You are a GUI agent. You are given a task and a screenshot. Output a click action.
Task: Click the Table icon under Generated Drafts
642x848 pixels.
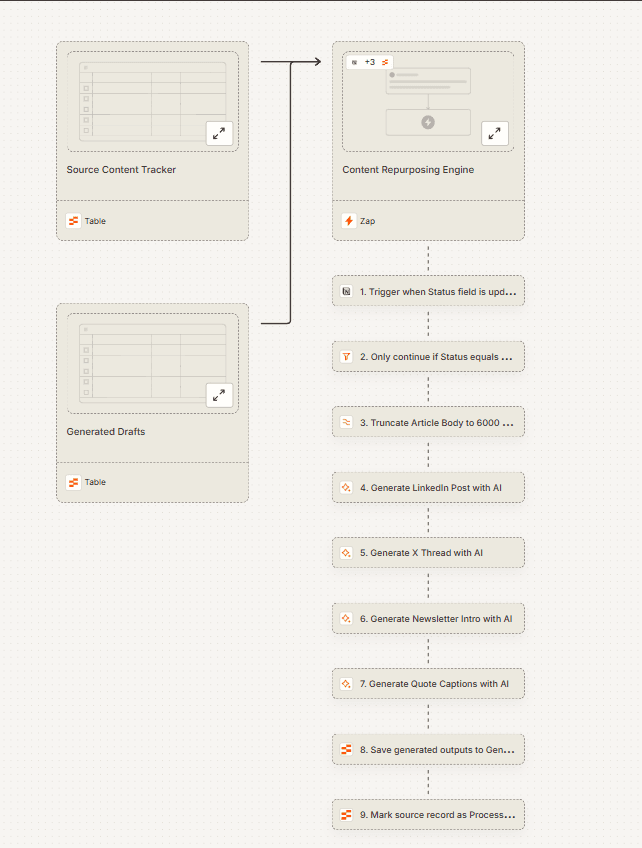tap(74, 482)
